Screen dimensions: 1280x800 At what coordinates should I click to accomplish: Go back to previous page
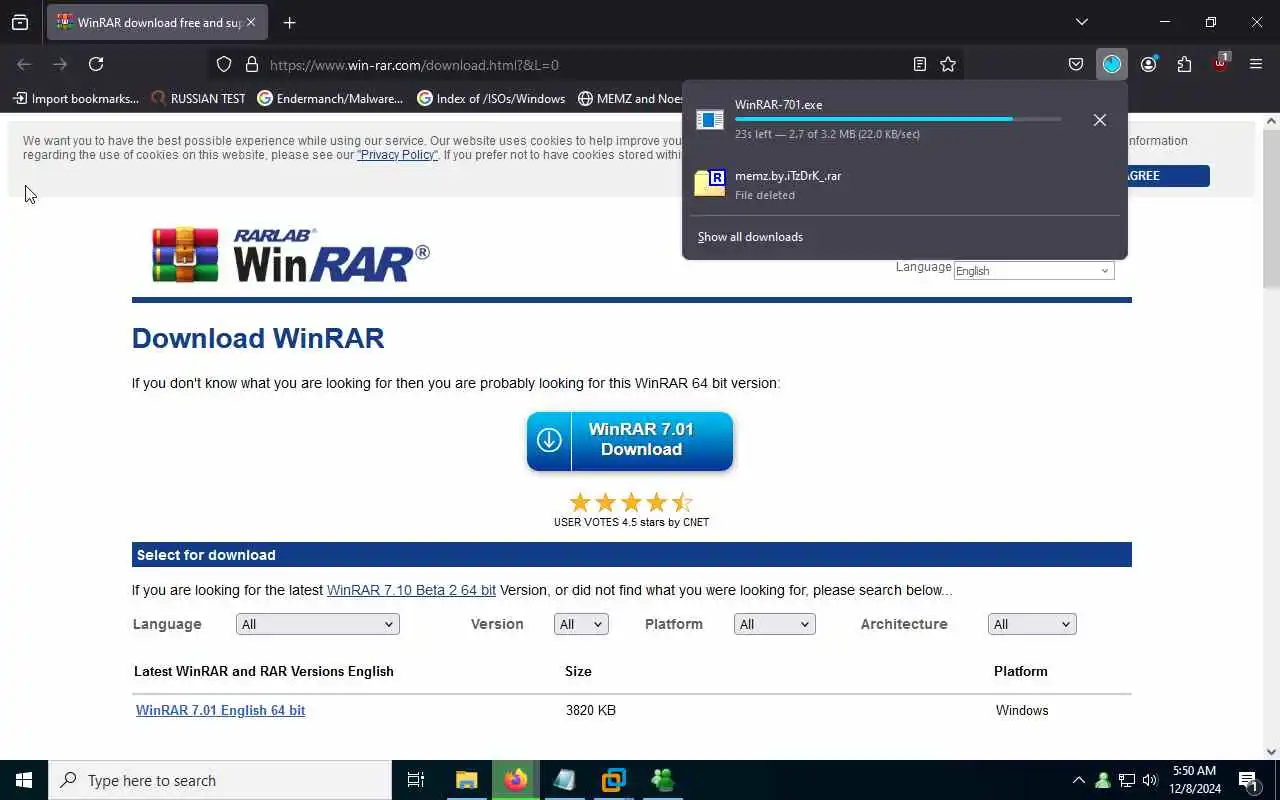[x=24, y=64]
